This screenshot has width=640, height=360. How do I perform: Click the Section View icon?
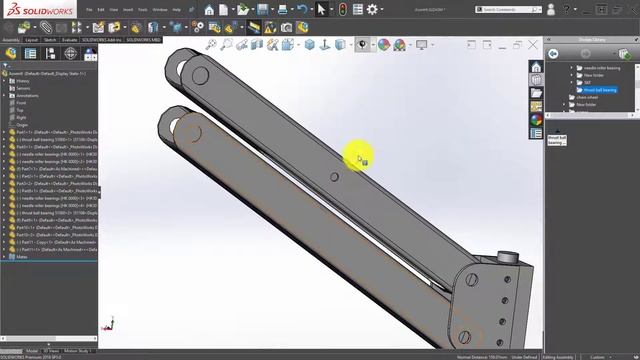pyautogui.click(x=257, y=44)
